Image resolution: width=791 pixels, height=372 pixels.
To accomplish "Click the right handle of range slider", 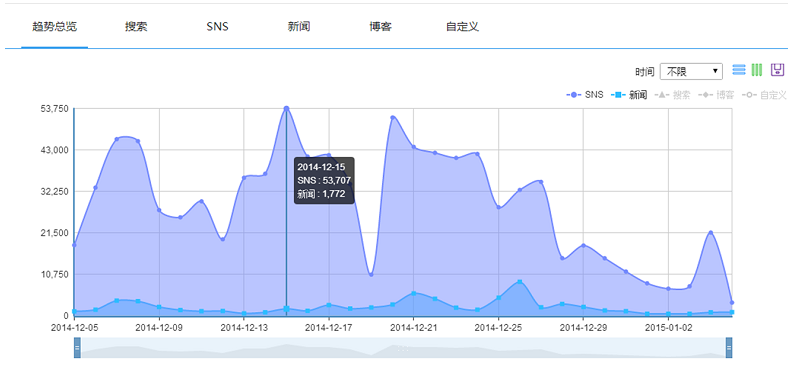I will click(729, 348).
